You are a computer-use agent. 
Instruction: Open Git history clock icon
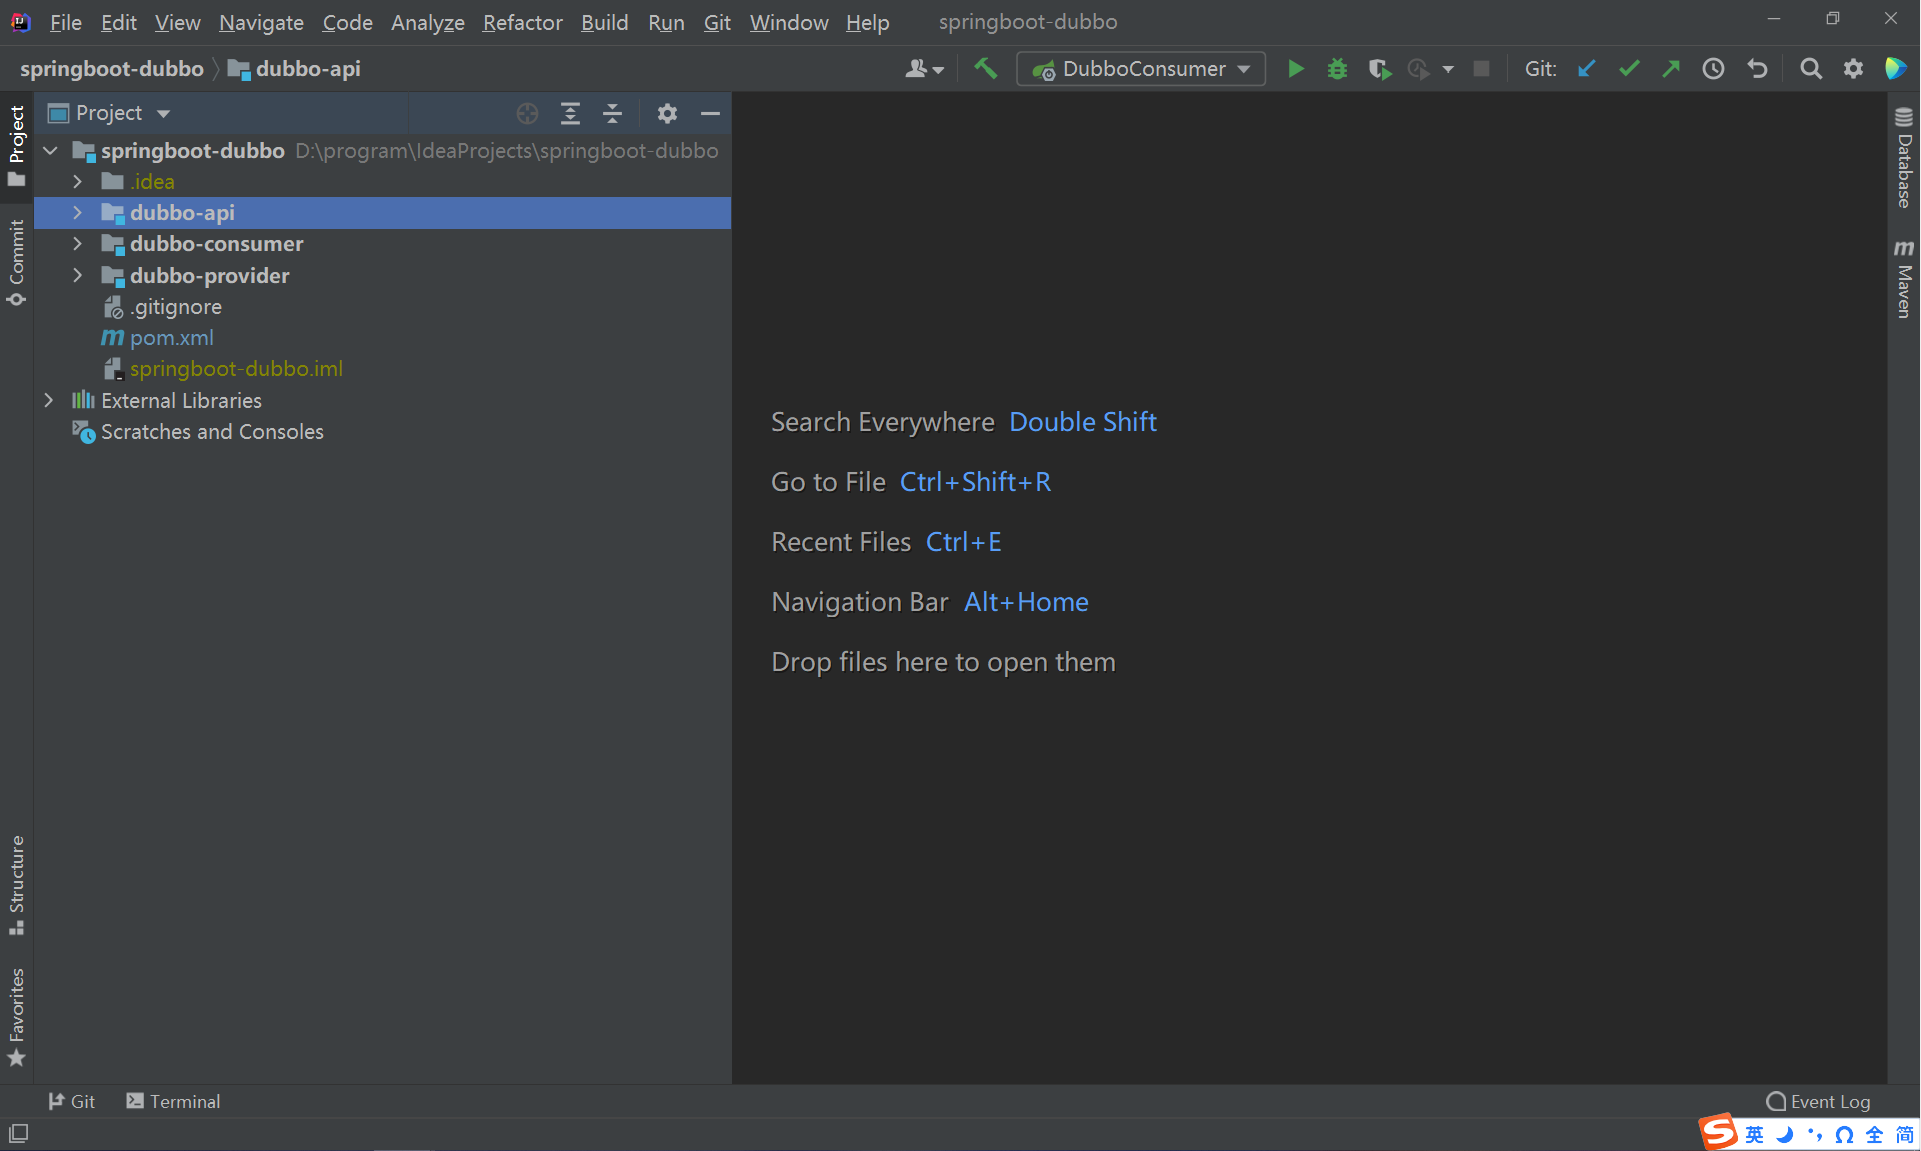pyautogui.click(x=1713, y=69)
